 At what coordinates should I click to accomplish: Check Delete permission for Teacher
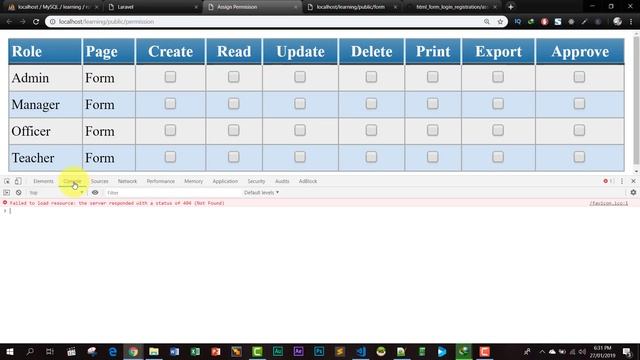pos(371,157)
